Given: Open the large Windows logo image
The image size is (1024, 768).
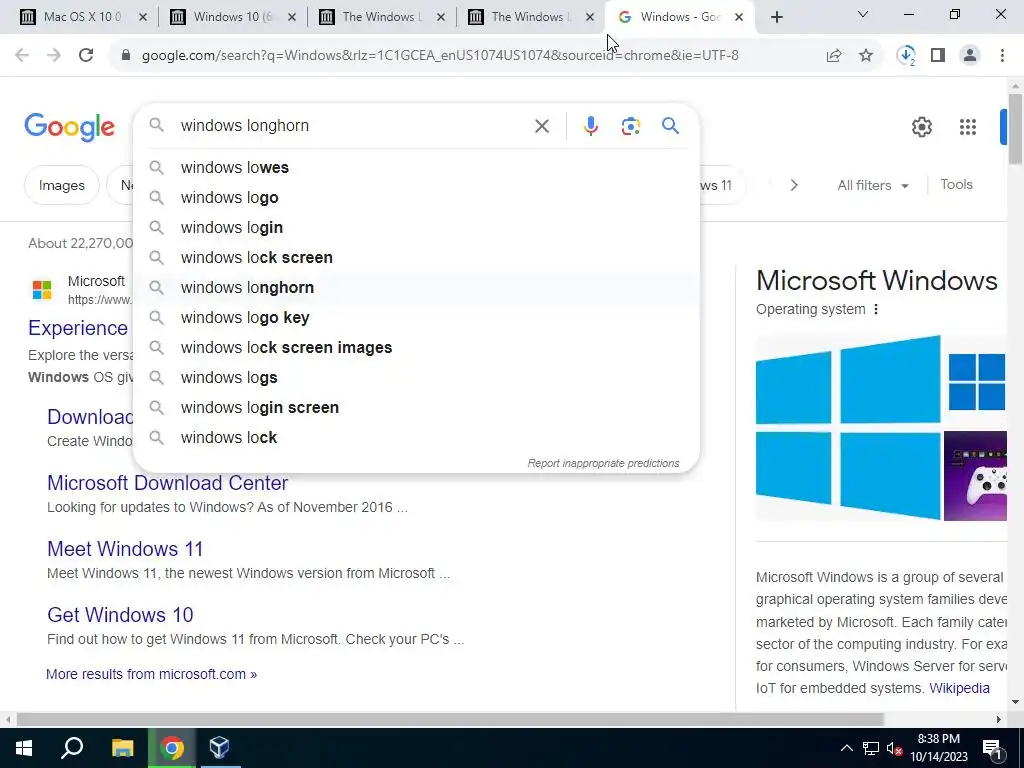Looking at the screenshot, I should coord(848,428).
